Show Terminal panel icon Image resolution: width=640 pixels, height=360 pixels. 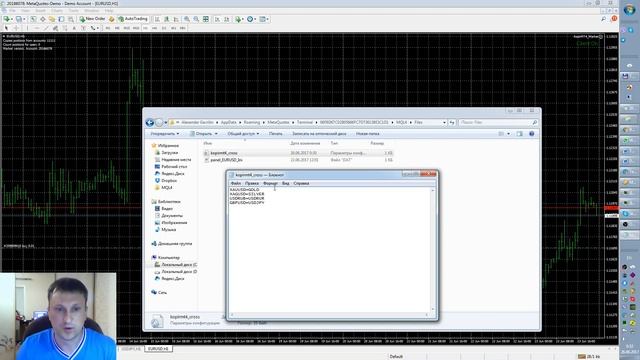point(61,19)
